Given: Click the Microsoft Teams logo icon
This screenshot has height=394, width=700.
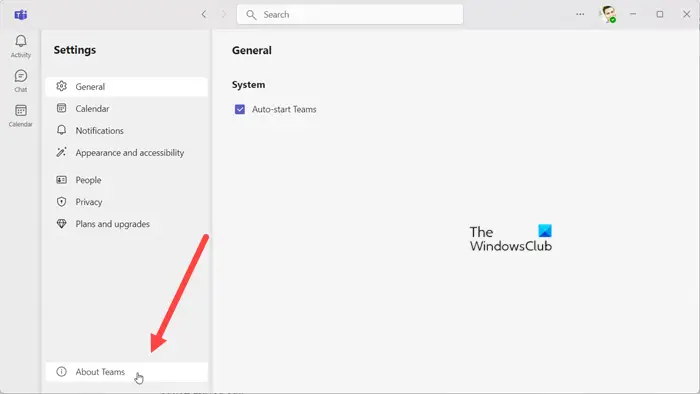Looking at the screenshot, I should pyautogui.click(x=21, y=15).
